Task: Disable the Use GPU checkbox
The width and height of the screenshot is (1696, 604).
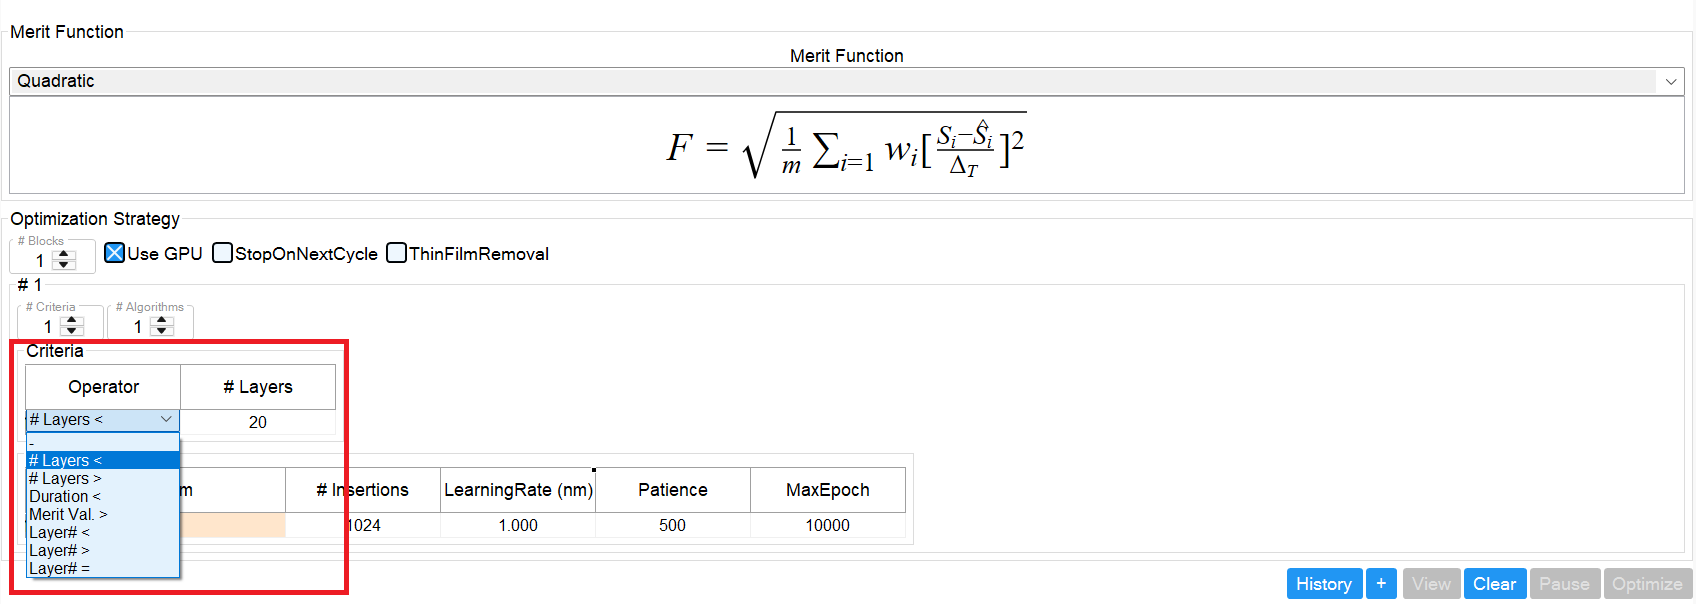Action: coord(115,253)
